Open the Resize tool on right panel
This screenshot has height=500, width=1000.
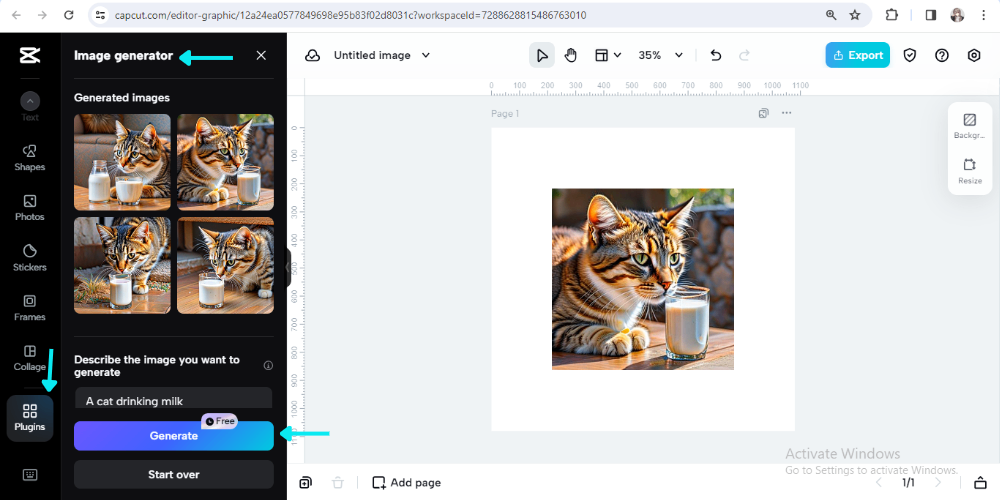[x=969, y=172]
